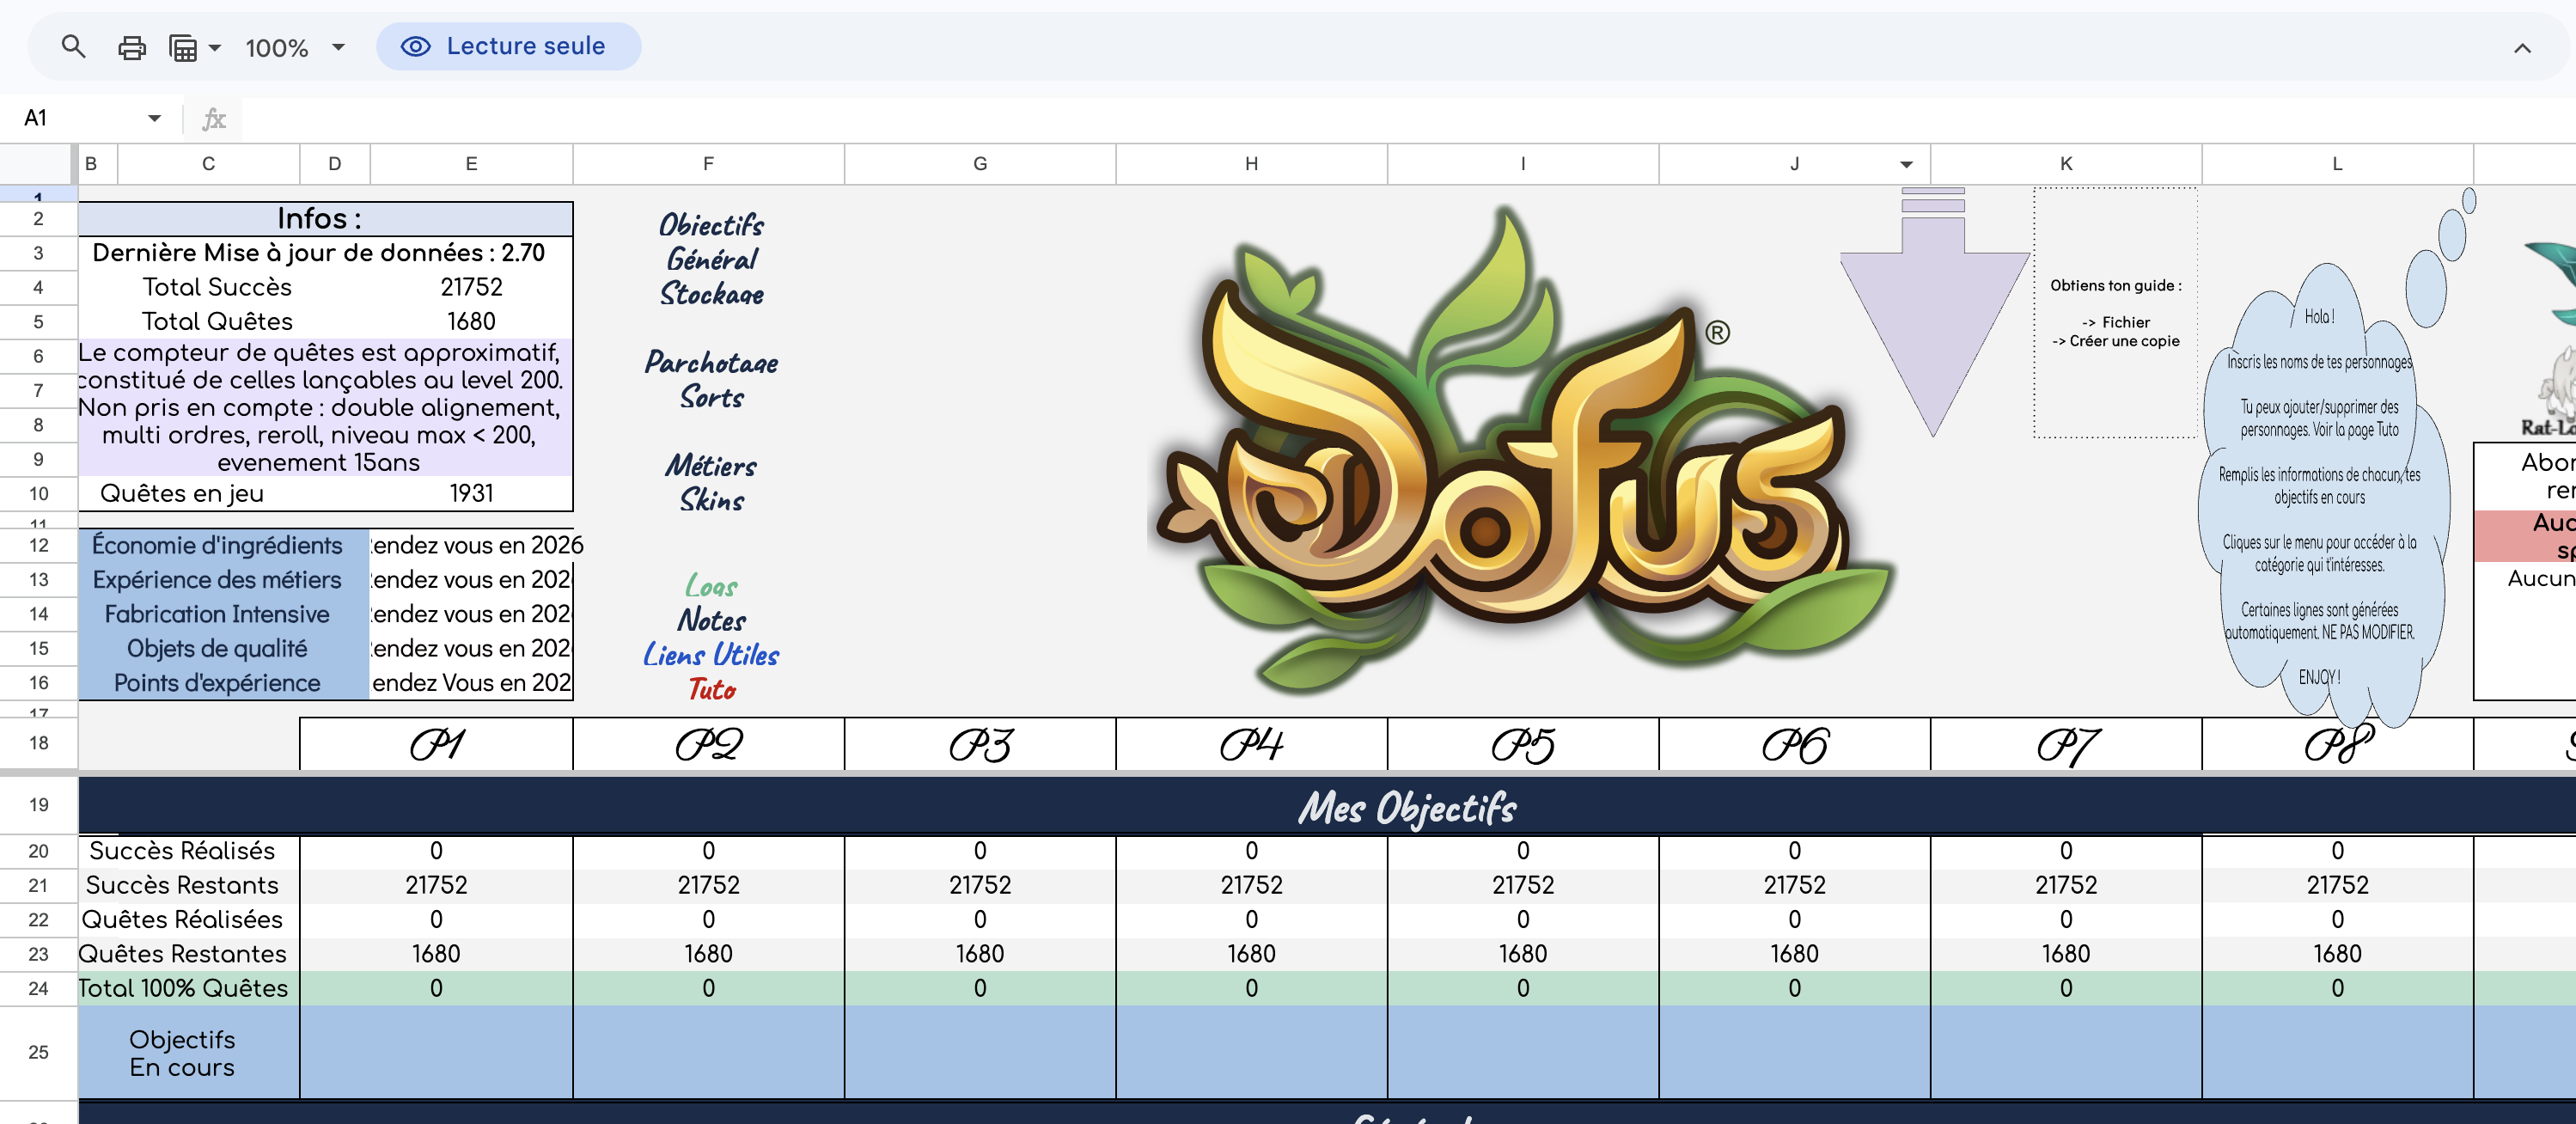Viewport: 2576px width, 1124px height.
Task: Select the 'Objets de qualité' cell
Action: 224,648
